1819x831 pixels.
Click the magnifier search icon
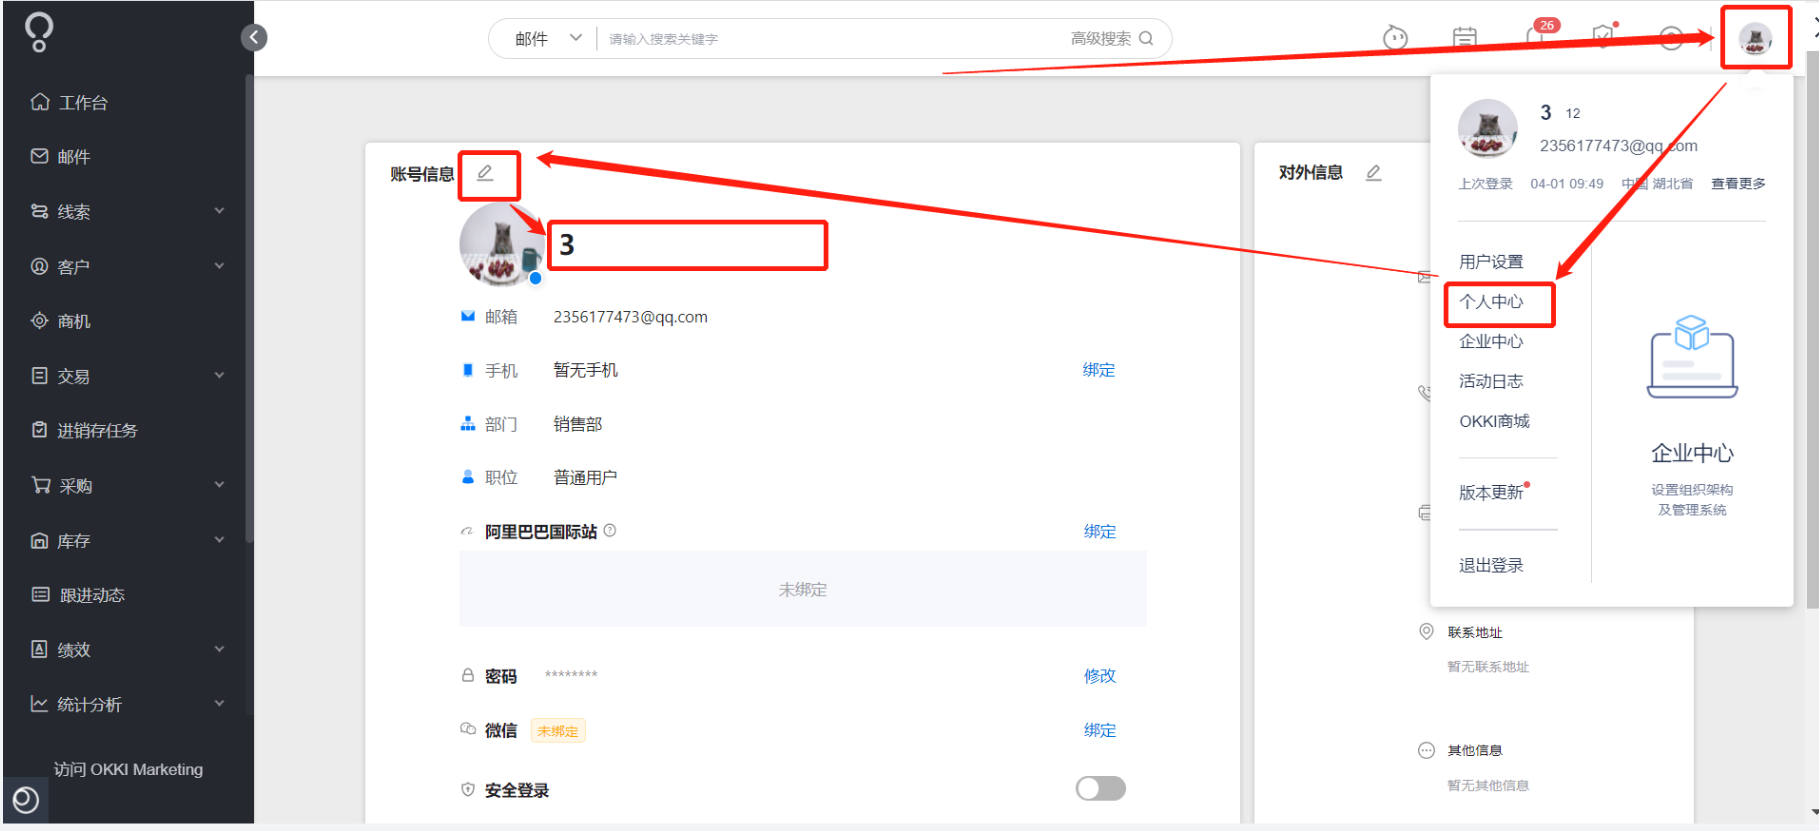click(x=1147, y=39)
